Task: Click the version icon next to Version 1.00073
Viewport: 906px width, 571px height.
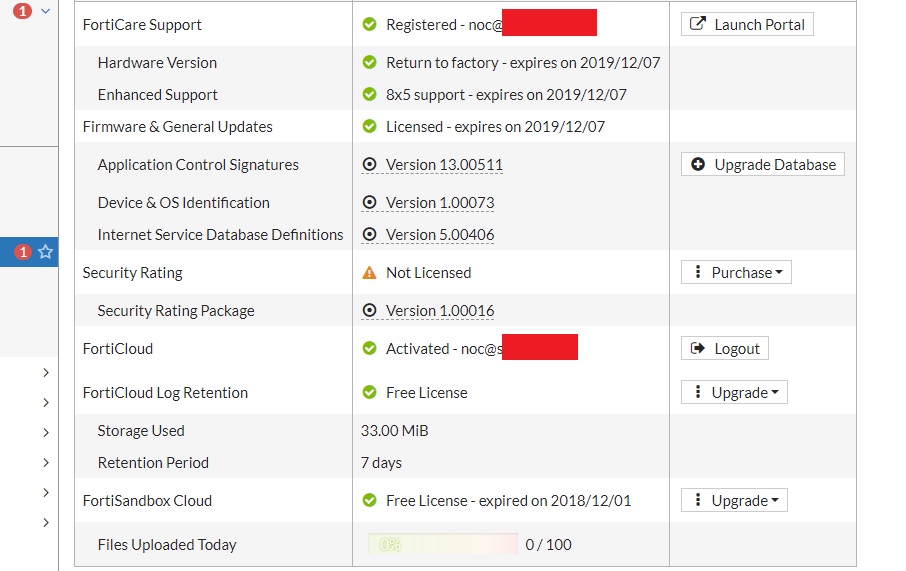Action: pyautogui.click(x=369, y=202)
